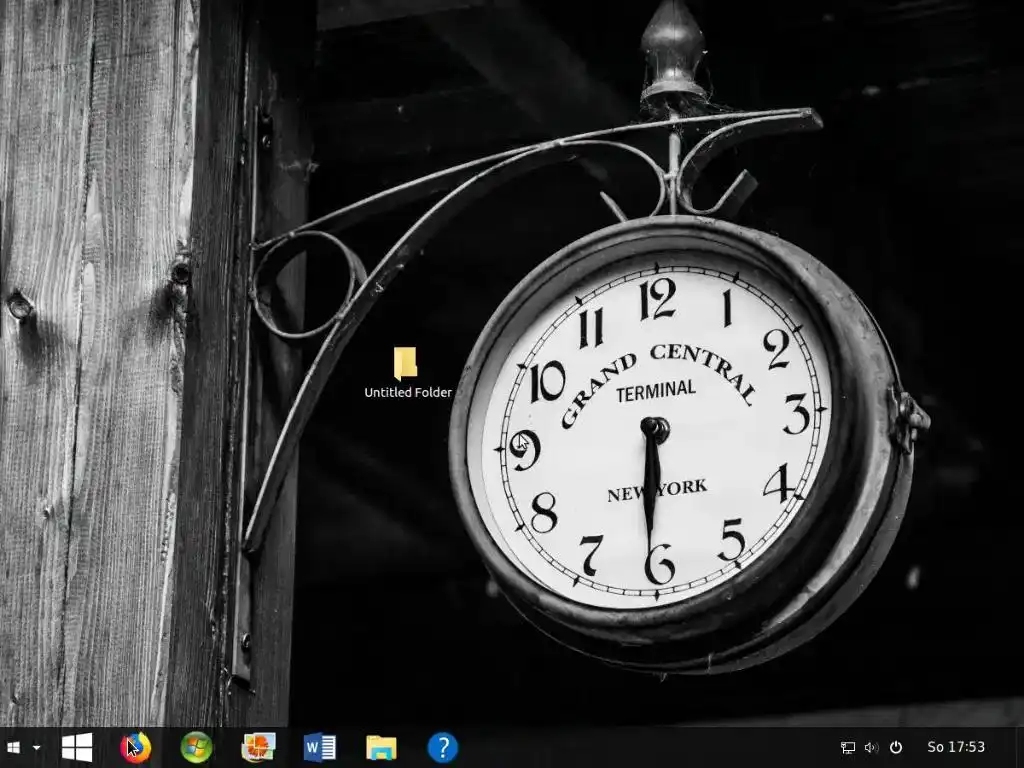Click the power button tray icon
The width and height of the screenshot is (1024, 768).
(x=896, y=747)
